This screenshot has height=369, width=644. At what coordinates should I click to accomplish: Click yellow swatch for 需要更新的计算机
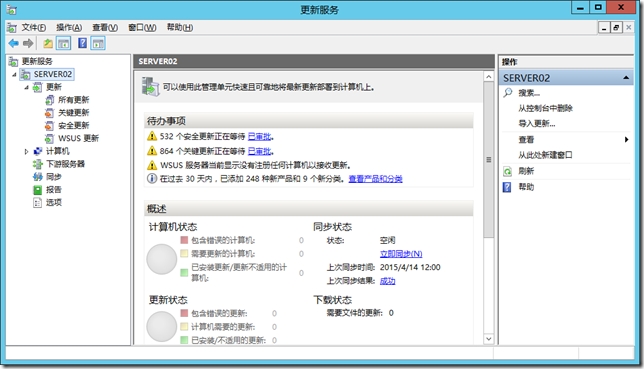184,254
